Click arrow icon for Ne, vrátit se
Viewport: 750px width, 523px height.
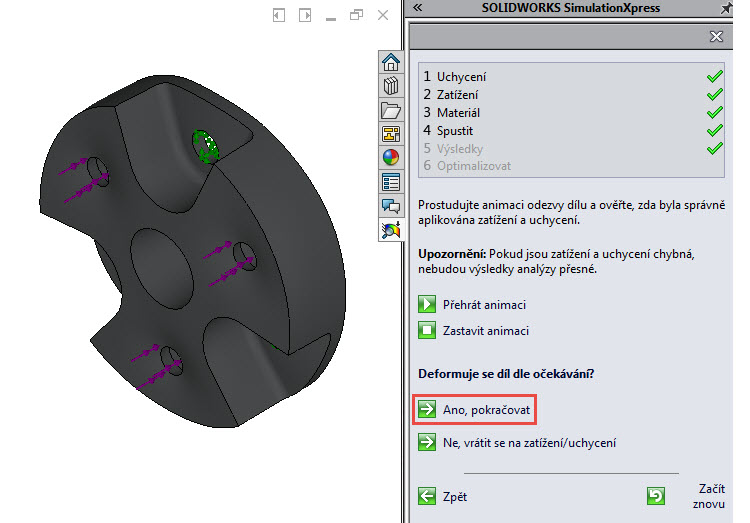click(427, 442)
